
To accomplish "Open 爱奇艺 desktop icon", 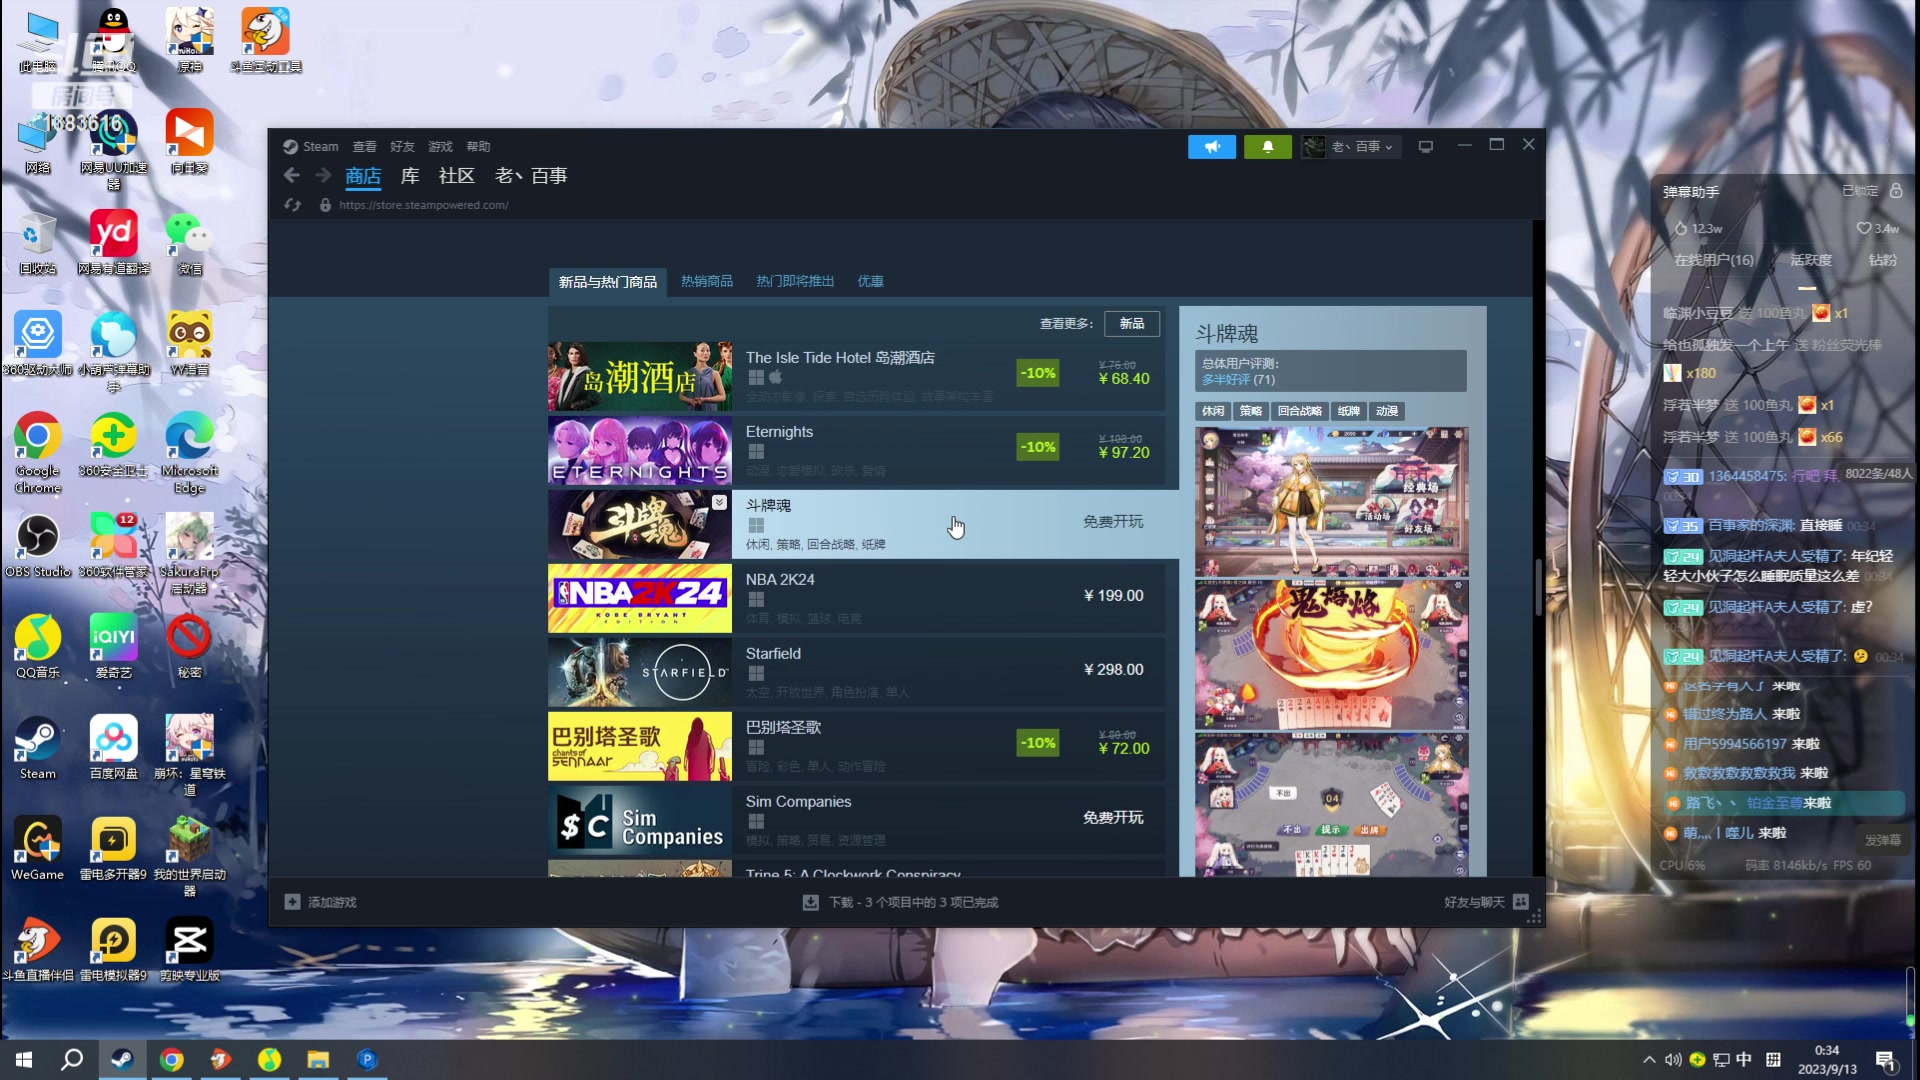I will tap(113, 647).
